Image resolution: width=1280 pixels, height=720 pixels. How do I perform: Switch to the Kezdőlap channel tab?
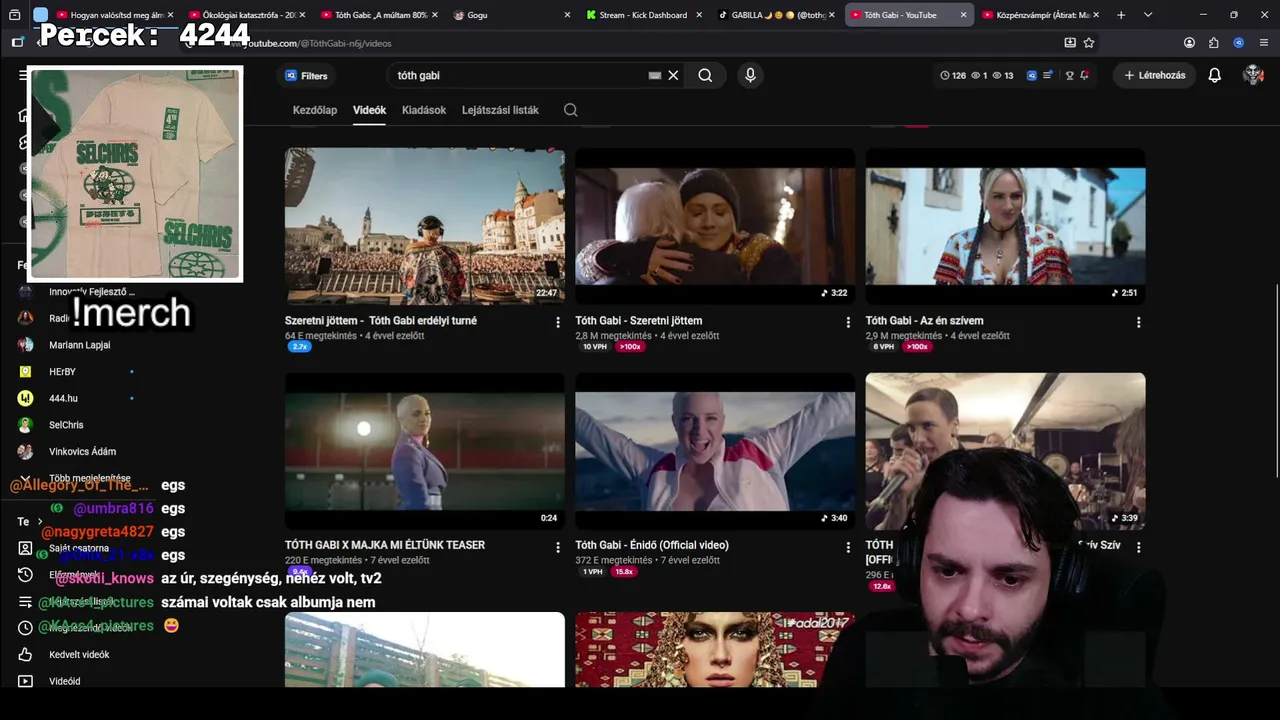click(315, 110)
